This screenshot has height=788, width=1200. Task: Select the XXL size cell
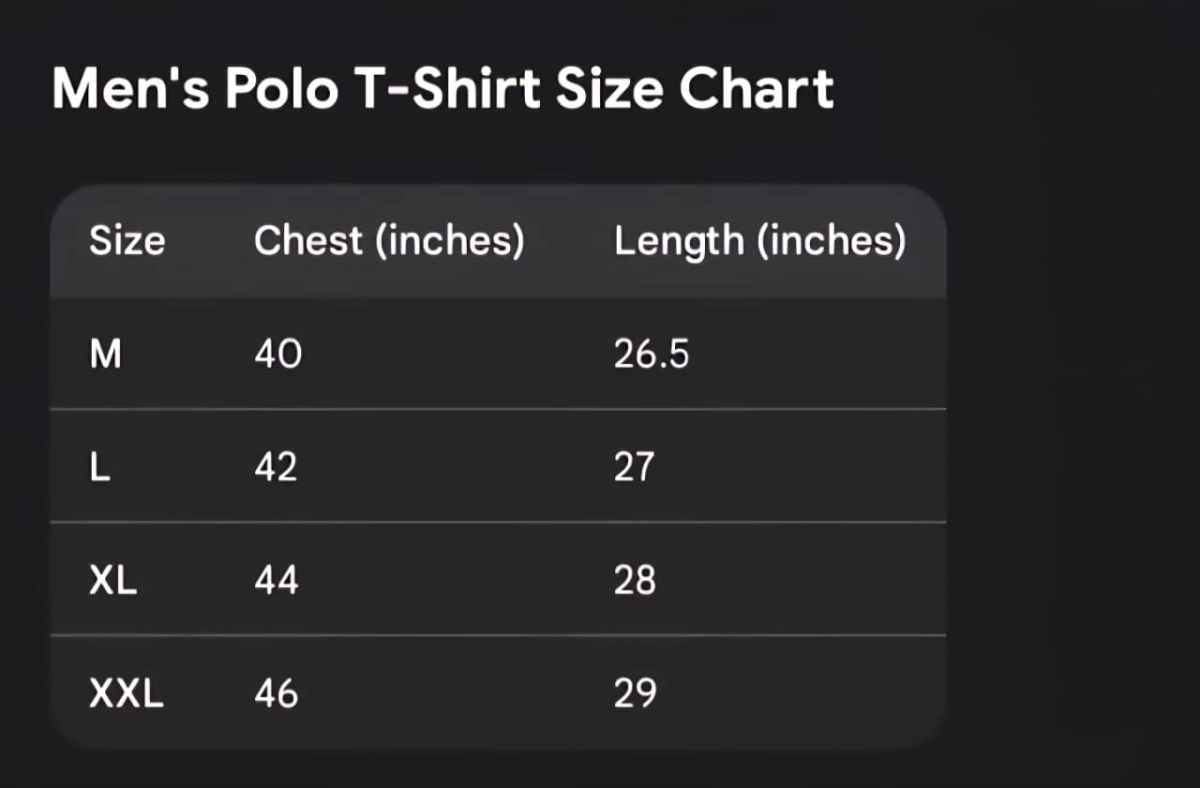point(126,693)
